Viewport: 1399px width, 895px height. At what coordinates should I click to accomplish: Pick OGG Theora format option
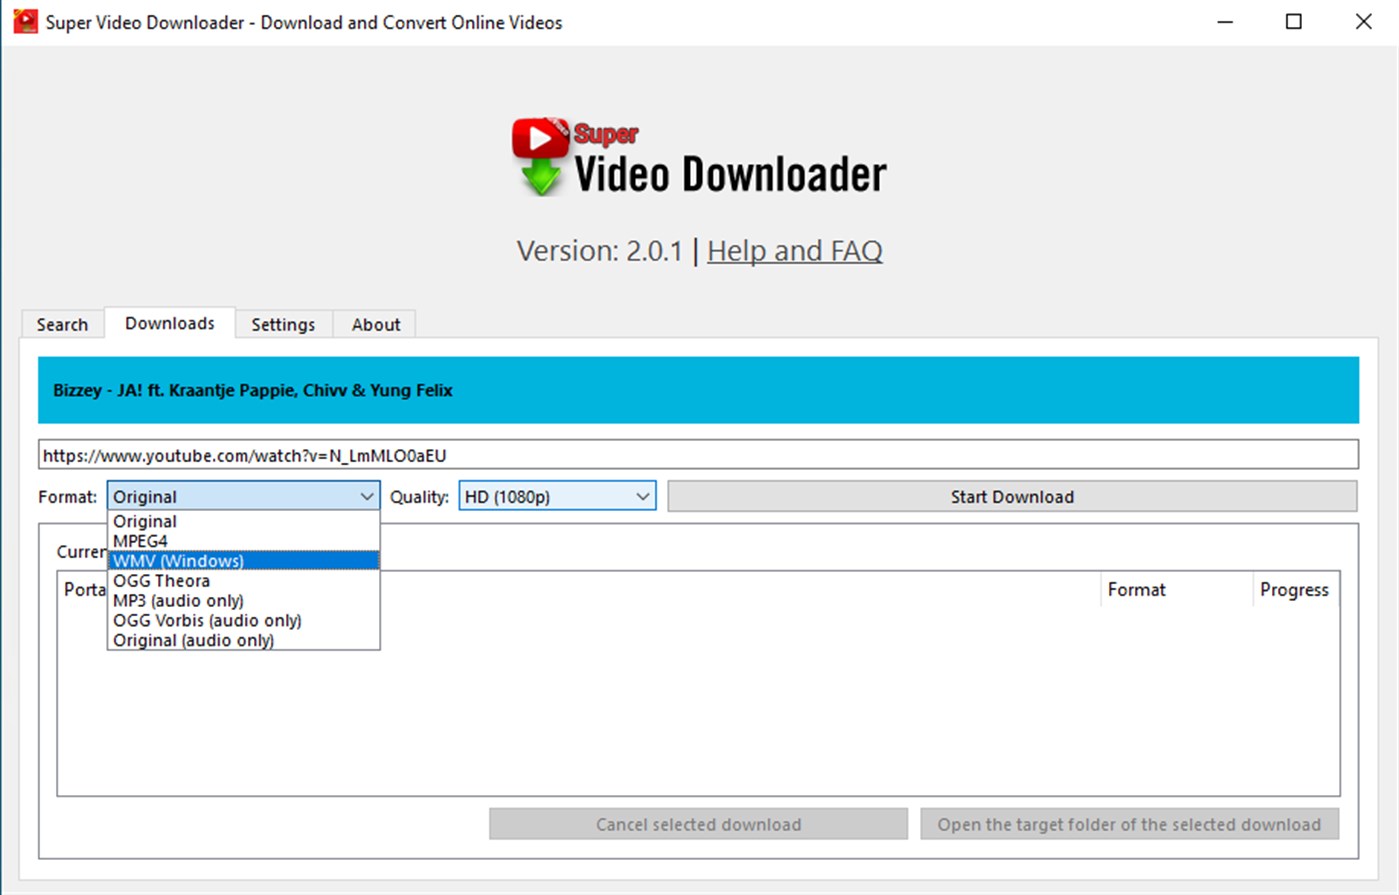243,581
